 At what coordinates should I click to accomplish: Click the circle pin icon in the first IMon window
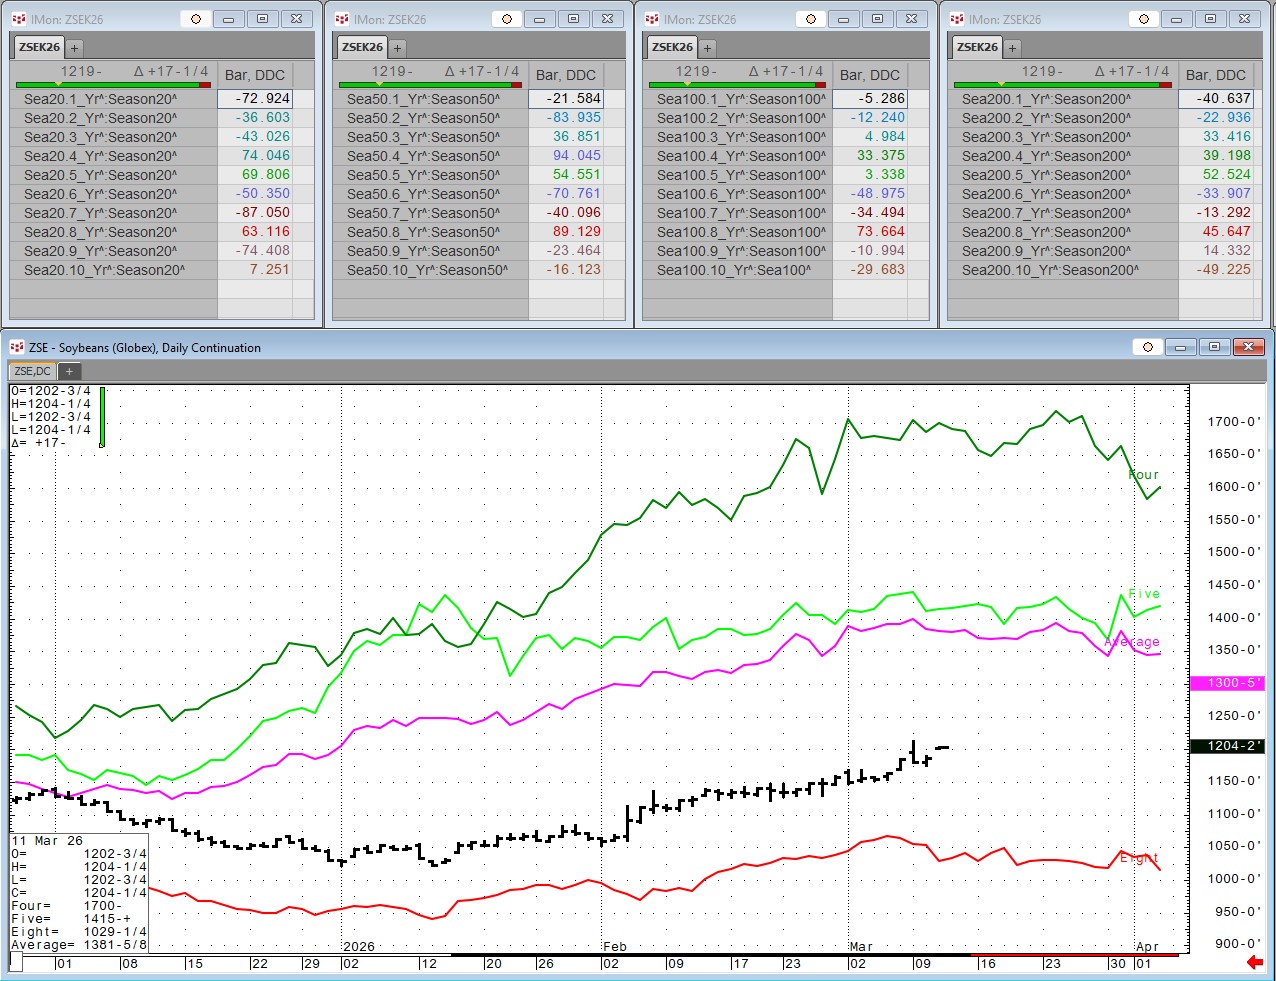coord(196,19)
